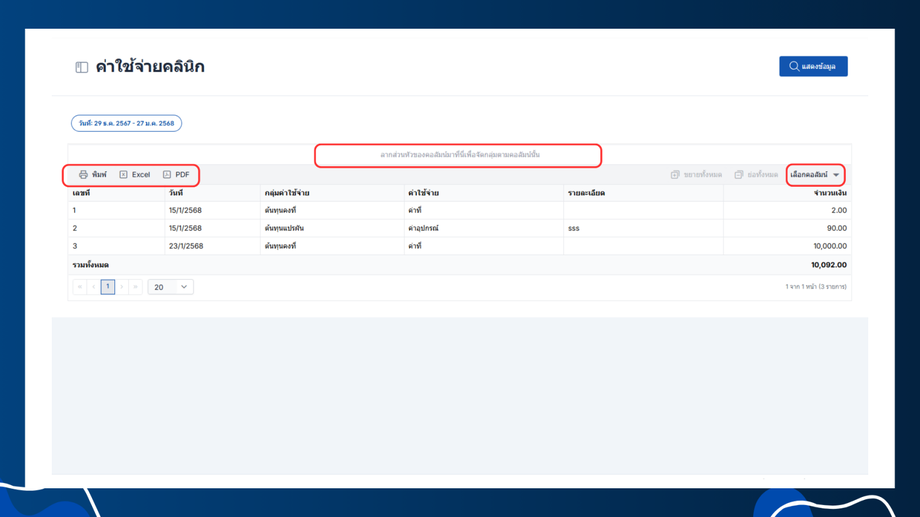Select page 1 in the pager
This screenshot has height=517, width=920.
(x=108, y=287)
